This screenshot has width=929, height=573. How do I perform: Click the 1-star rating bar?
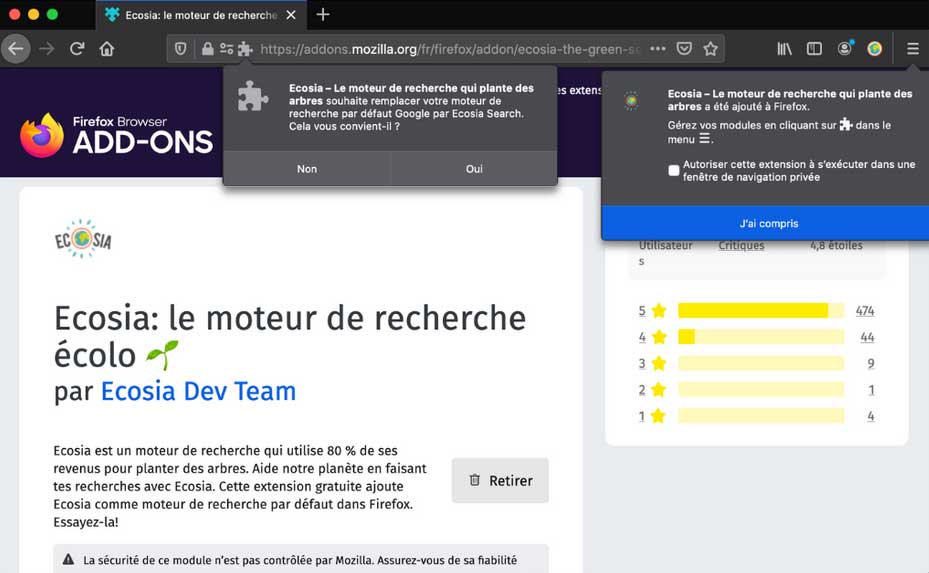point(761,416)
